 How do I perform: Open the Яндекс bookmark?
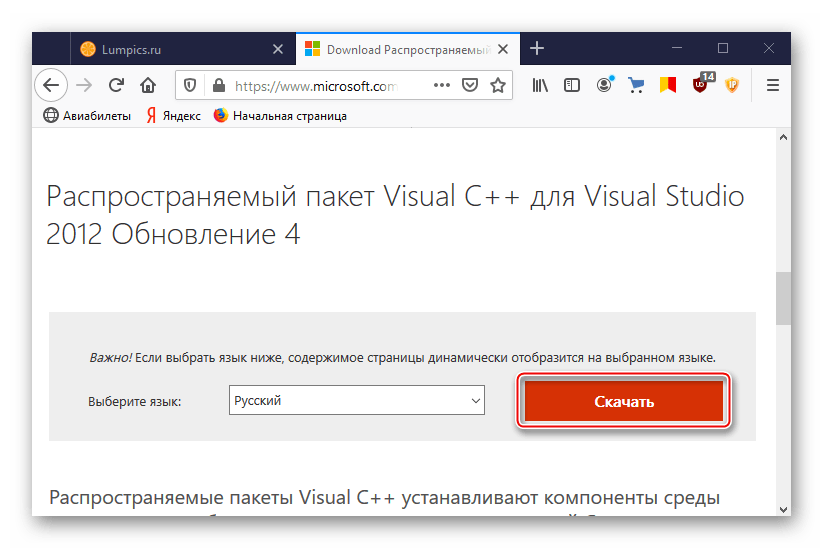tap(174, 116)
